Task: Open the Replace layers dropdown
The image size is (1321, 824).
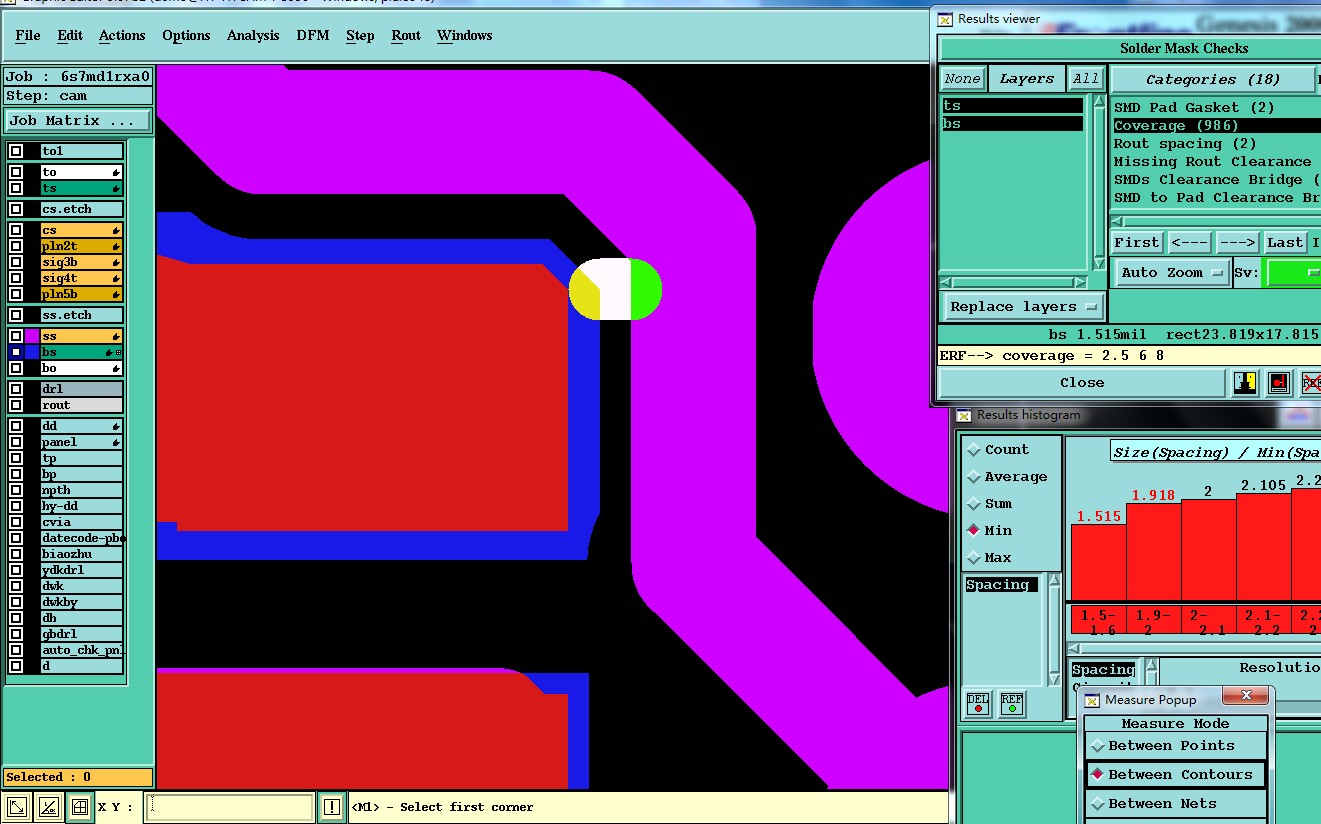Action: (x=1023, y=307)
